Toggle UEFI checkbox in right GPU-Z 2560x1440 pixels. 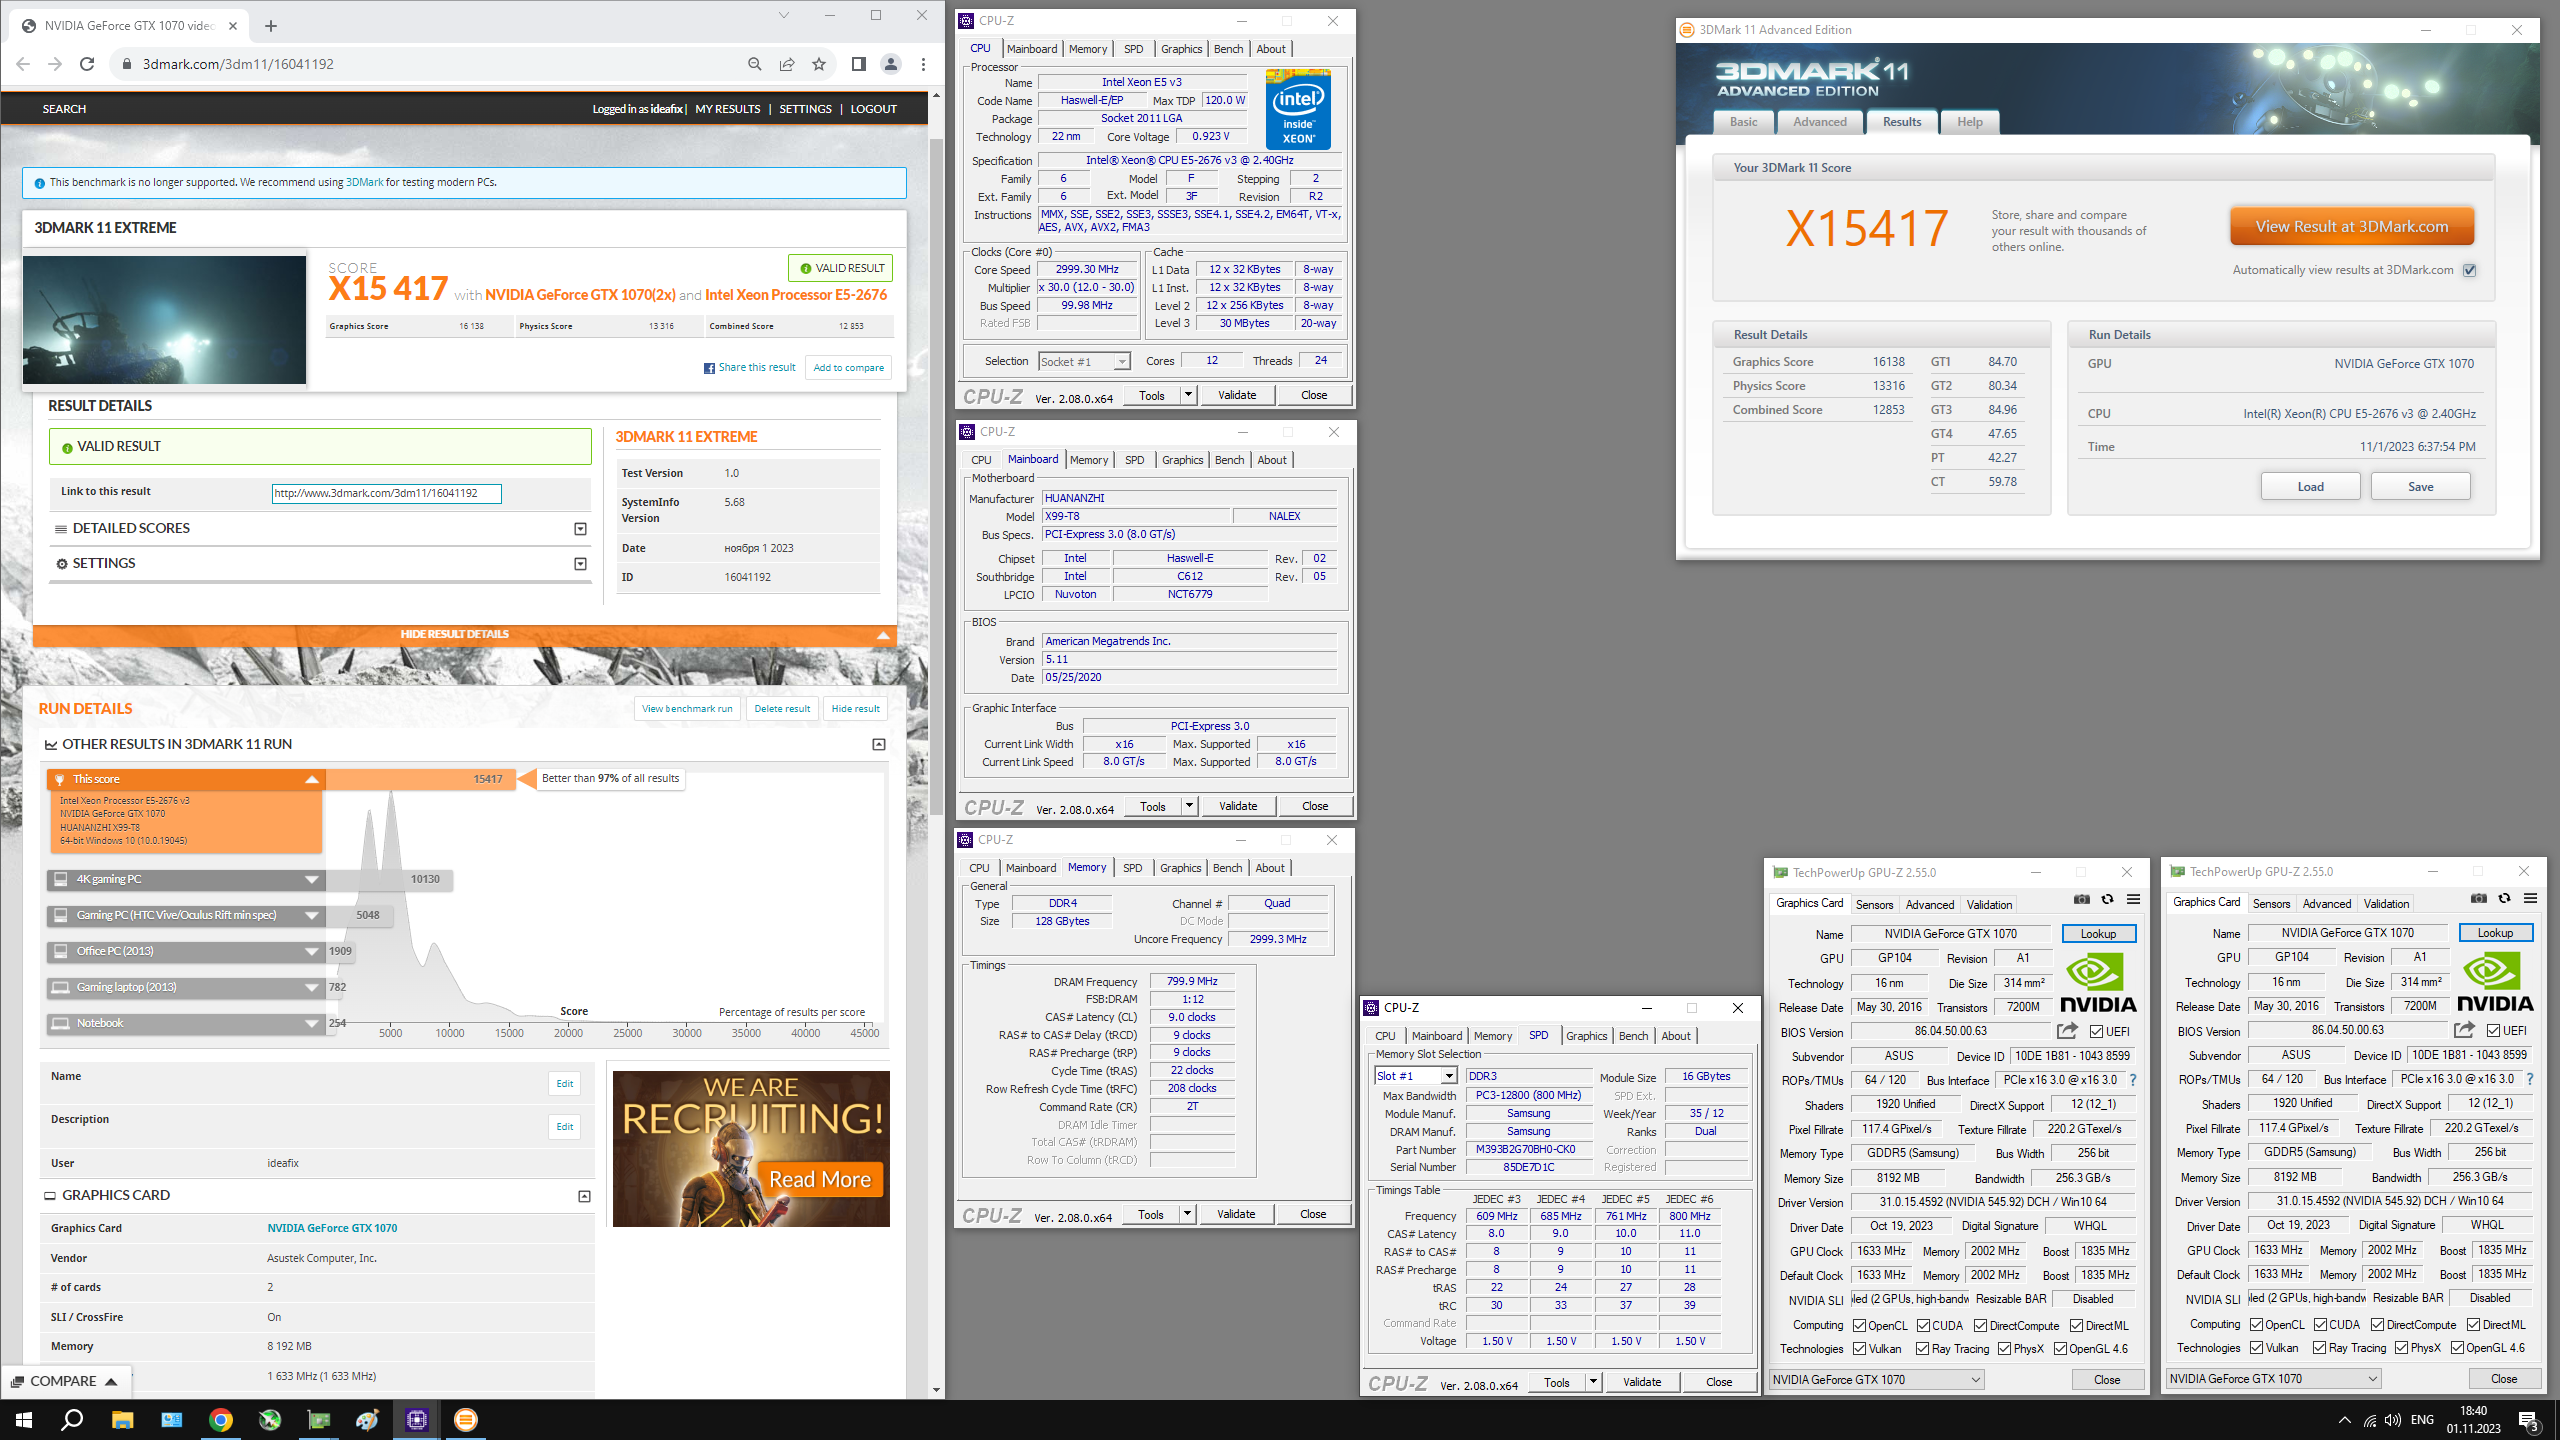pyautogui.click(x=2492, y=1030)
